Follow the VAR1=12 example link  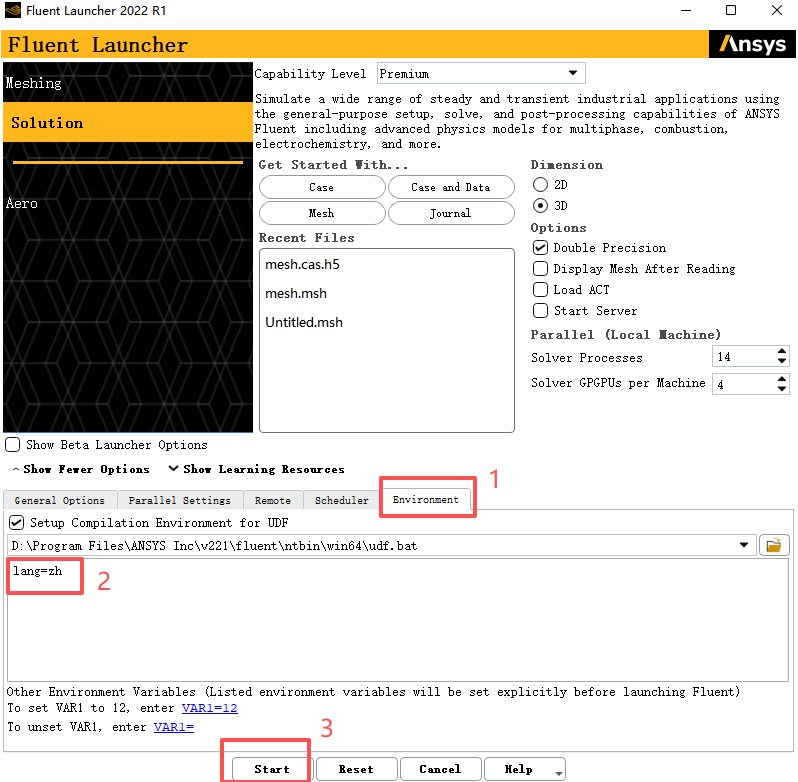[x=210, y=708]
